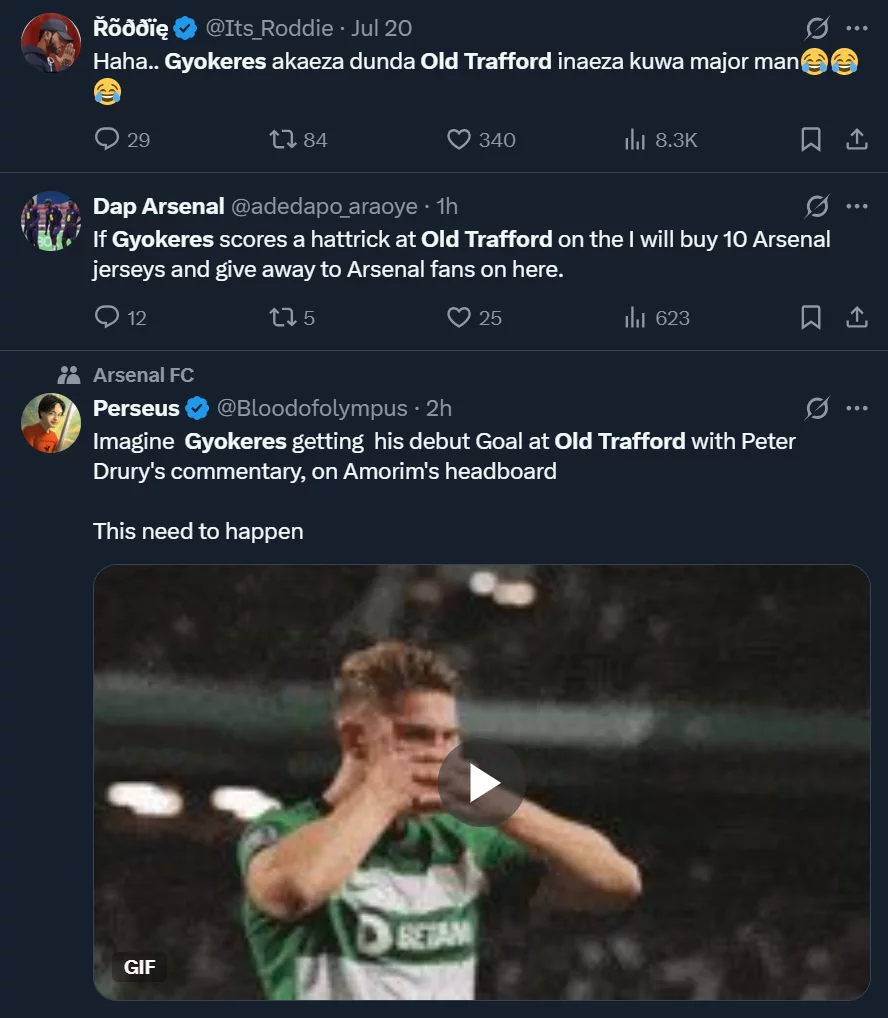Share Dap Arsenal's tweet
This screenshot has height=1018, width=888.
(857, 318)
